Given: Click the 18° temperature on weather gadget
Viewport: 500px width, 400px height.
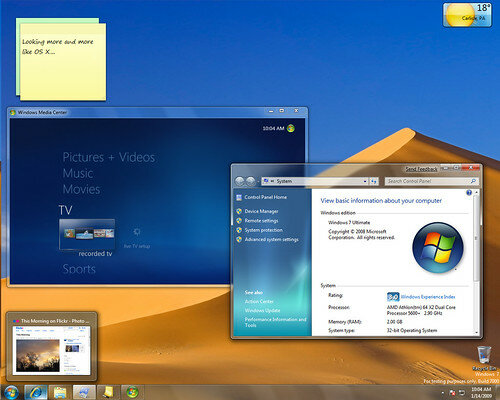Looking at the screenshot, I should point(483,8).
